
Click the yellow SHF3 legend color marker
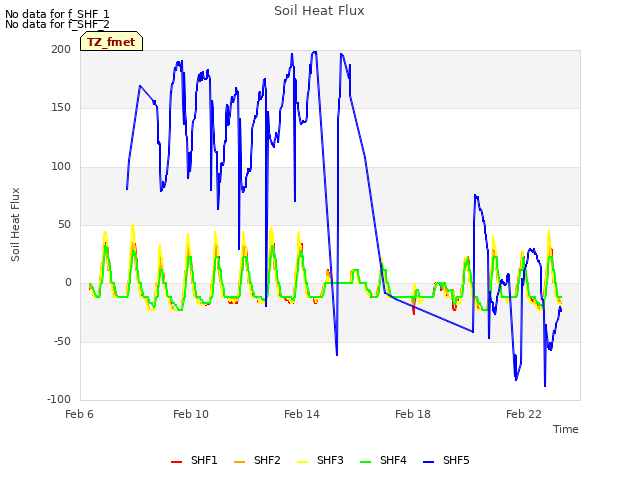(x=302, y=462)
